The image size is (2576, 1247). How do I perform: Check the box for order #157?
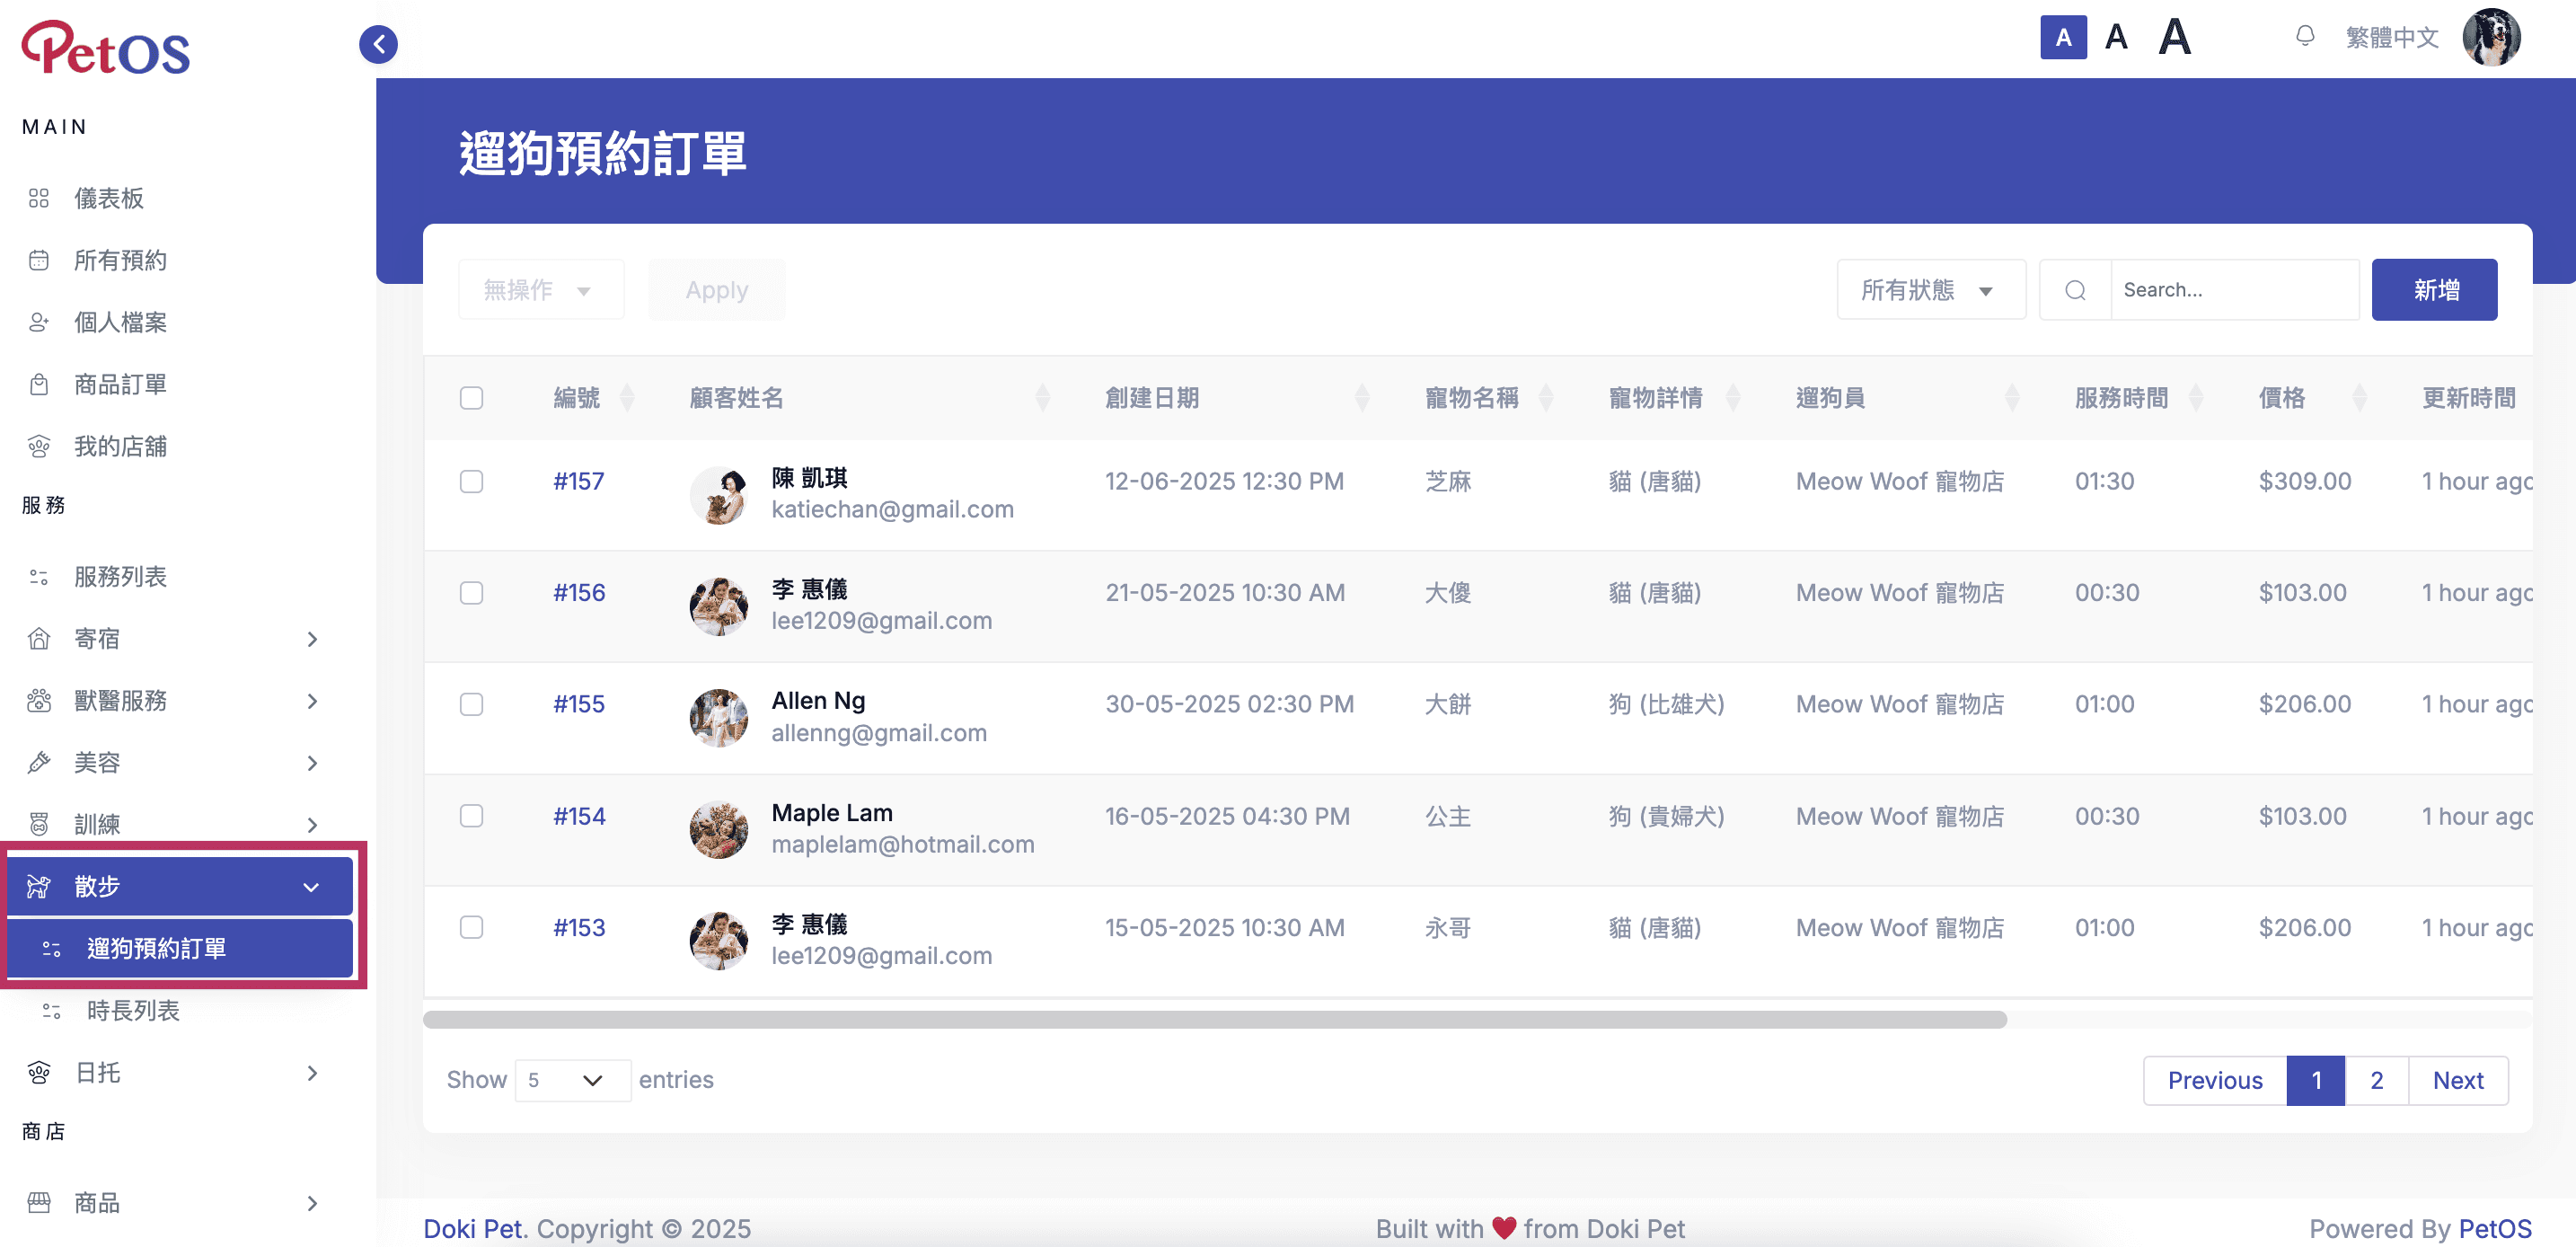coord(471,482)
